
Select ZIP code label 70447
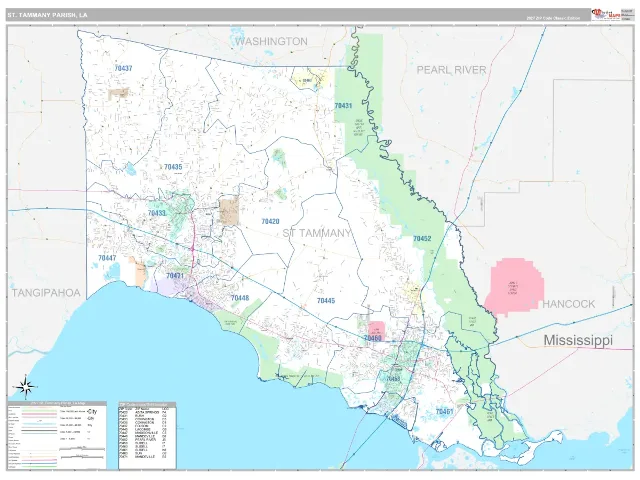[107, 258]
